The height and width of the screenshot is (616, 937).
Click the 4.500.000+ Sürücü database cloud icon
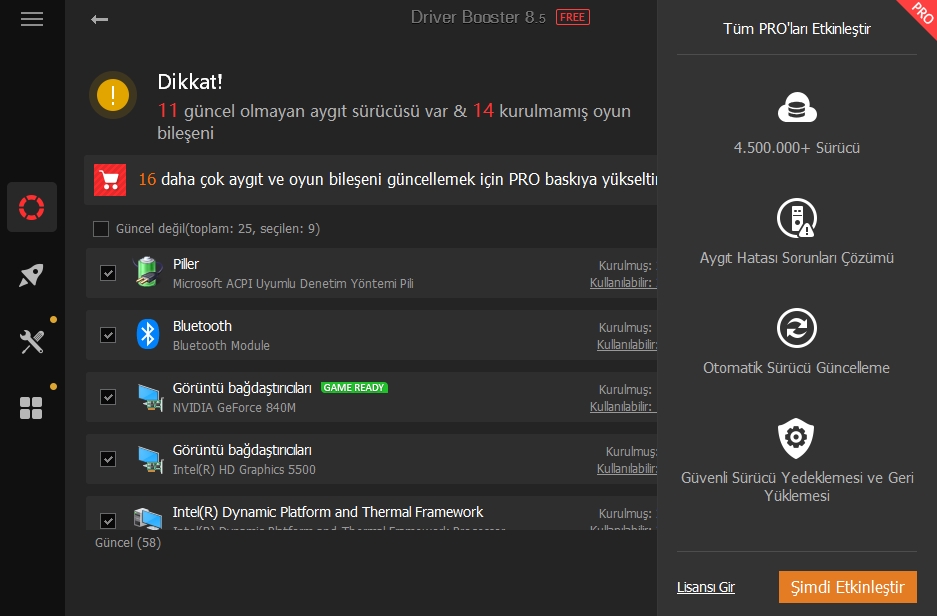coord(797,108)
